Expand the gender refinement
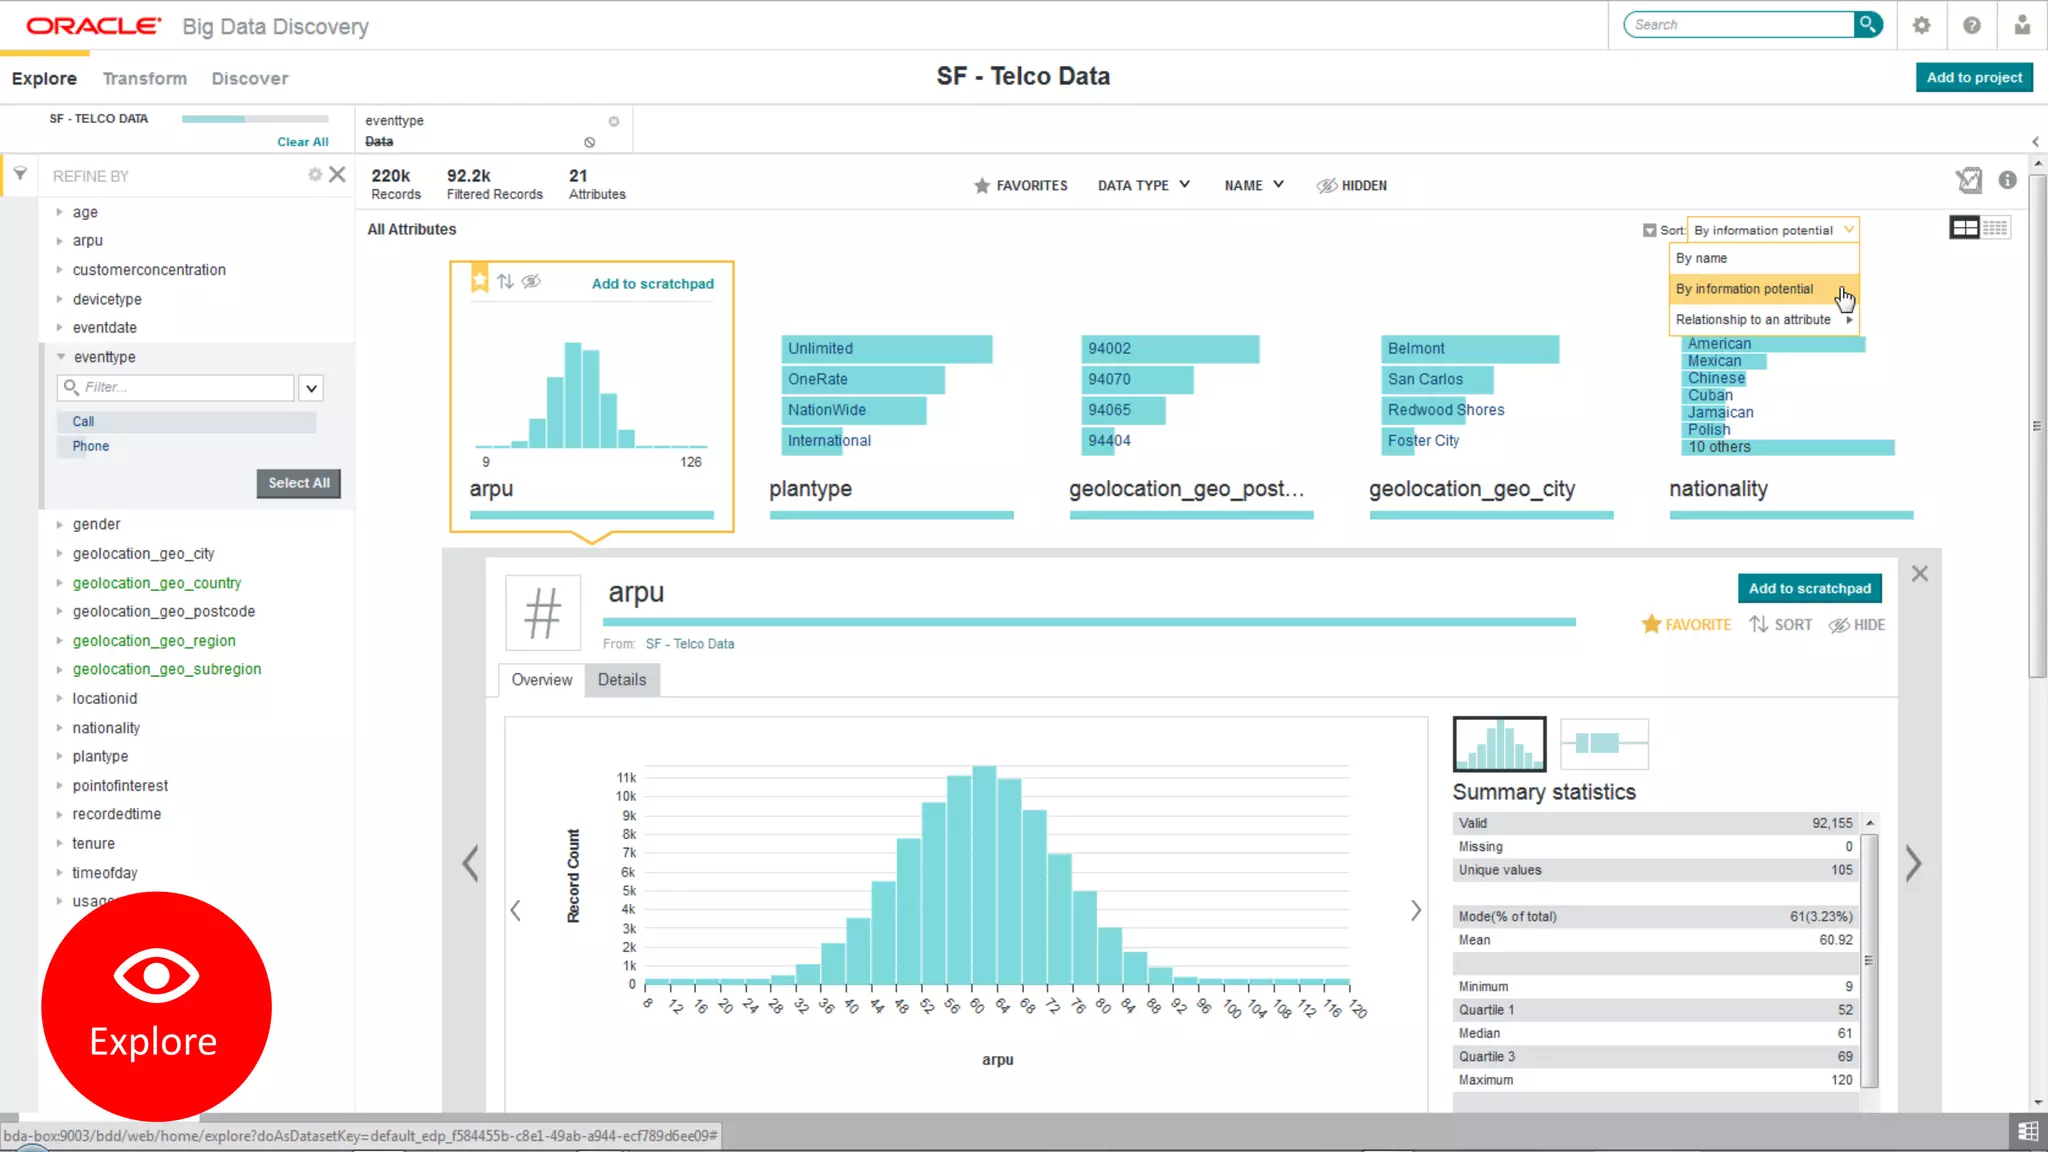This screenshot has height=1152, width=2048. [x=96, y=524]
